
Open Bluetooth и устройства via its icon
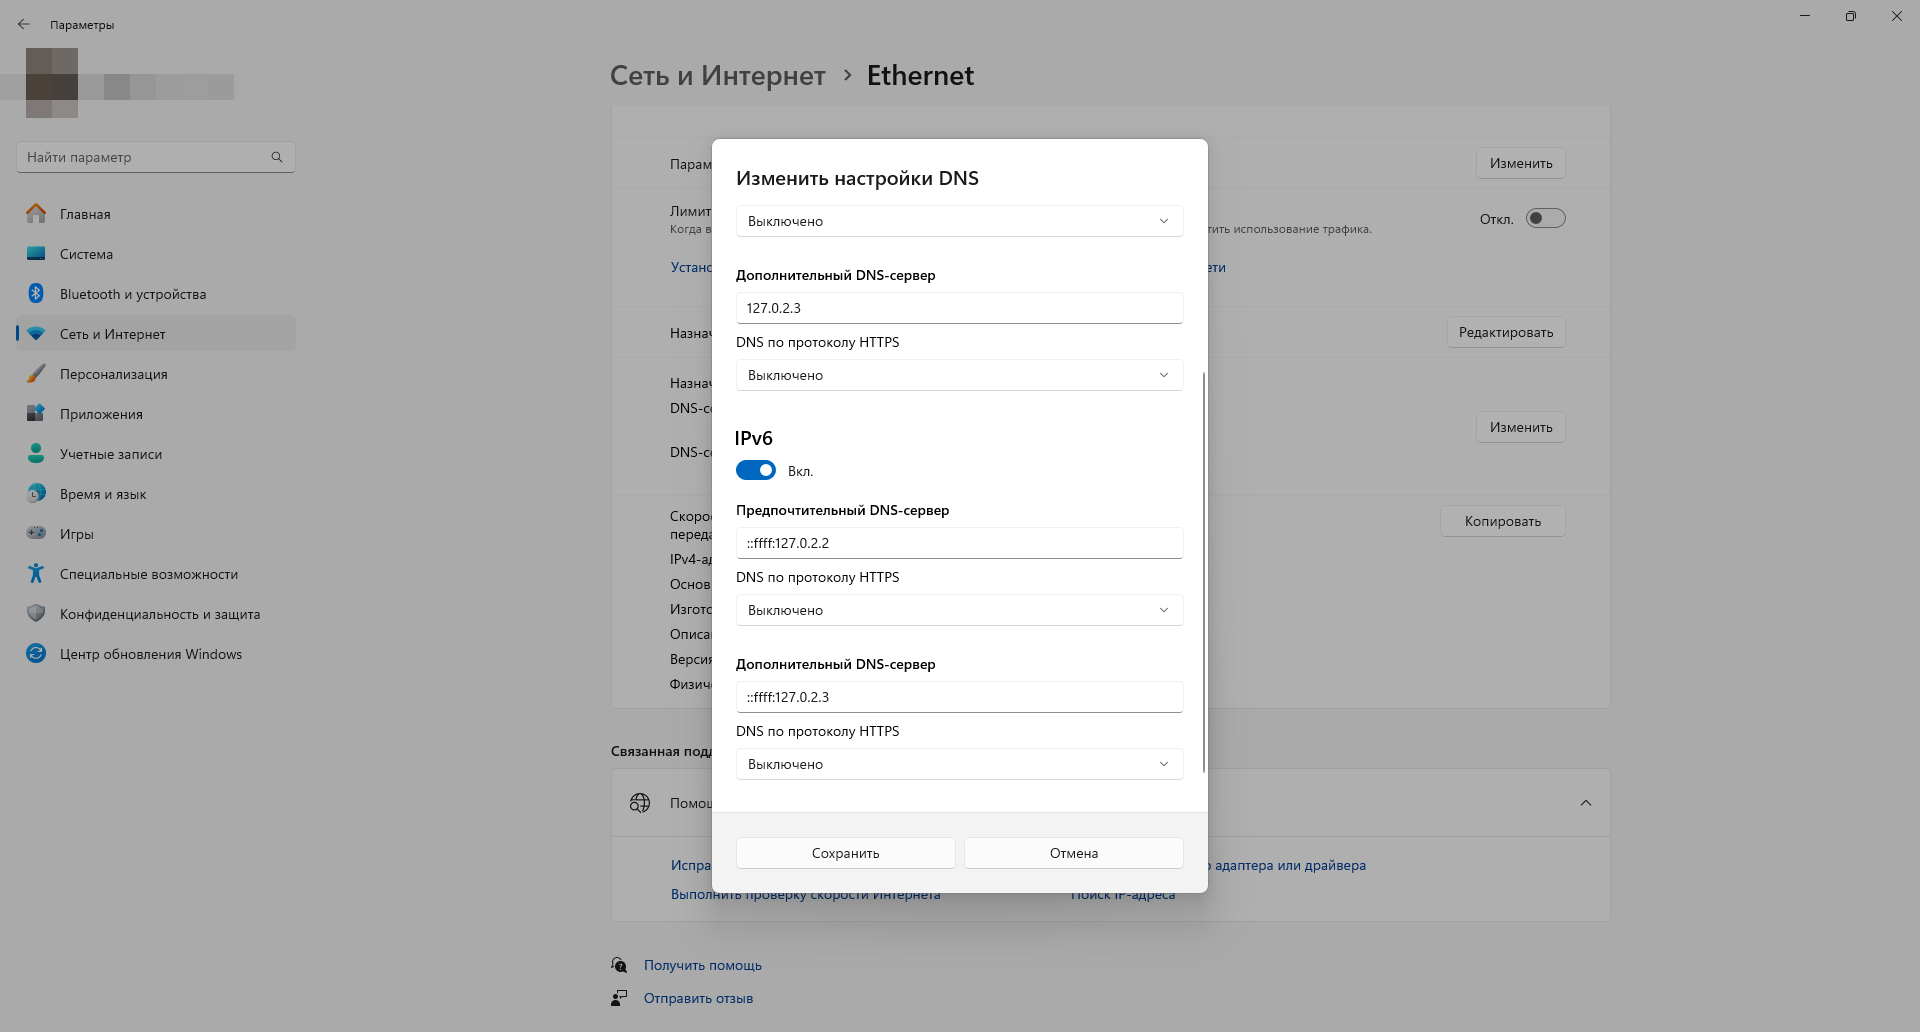tap(36, 294)
